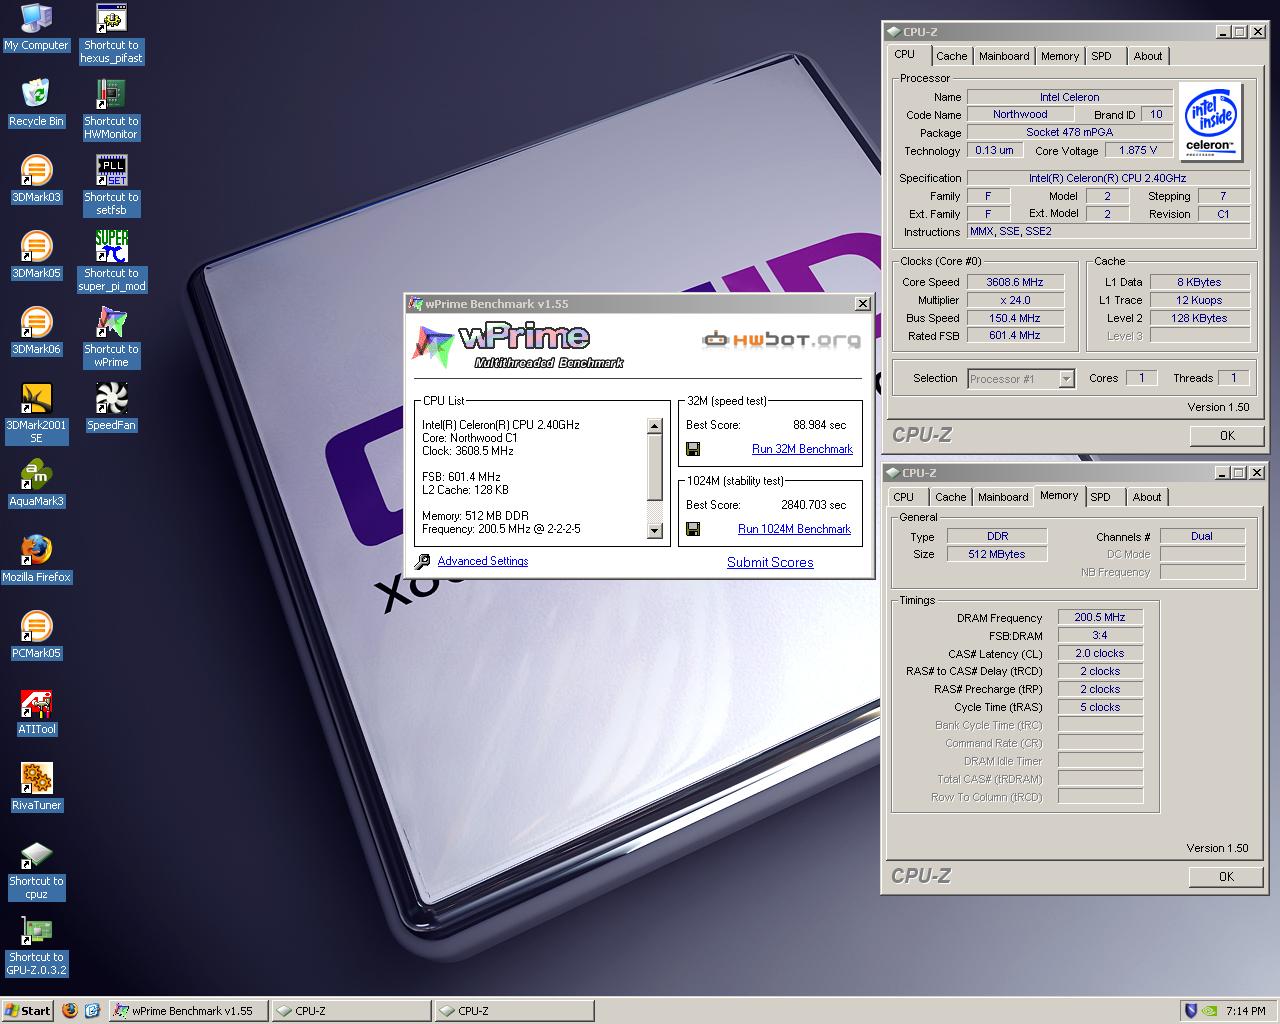Launch 3DMark2001 SE desktop icon
Image resolution: width=1280 pixels, height=1024 pixels.
(36, 414)
